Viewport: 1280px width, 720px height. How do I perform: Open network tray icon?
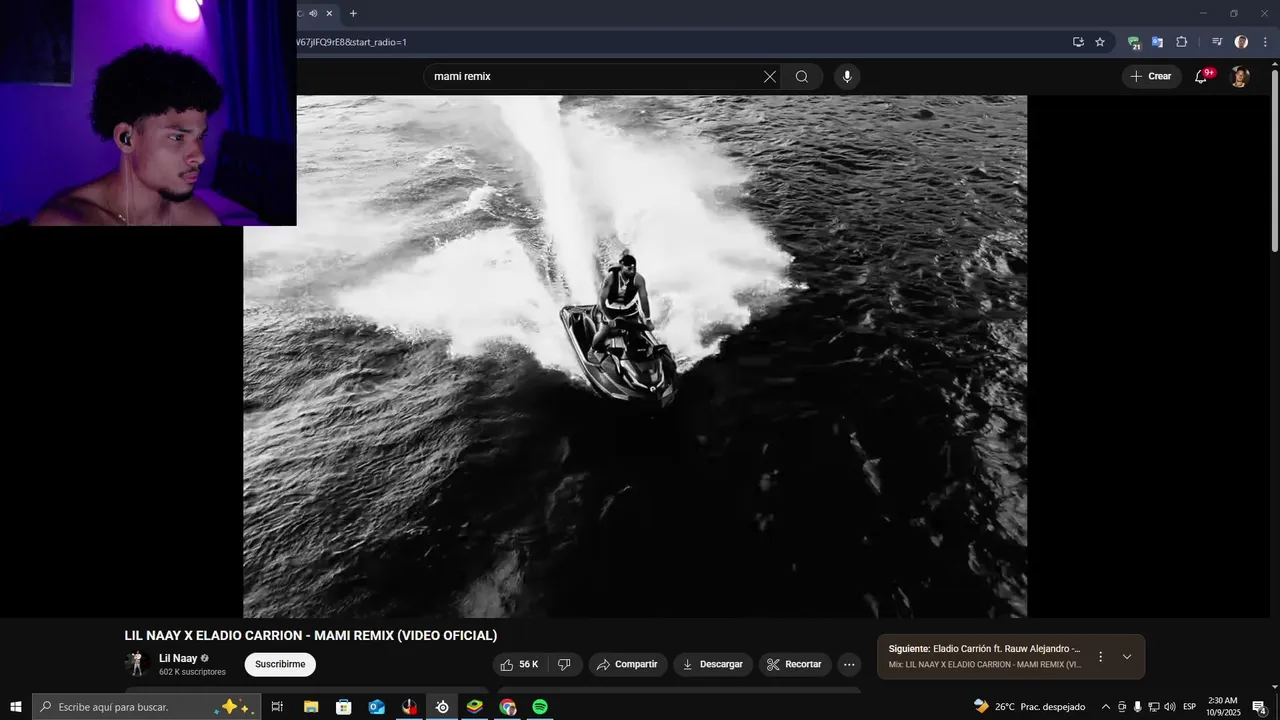1153,707
